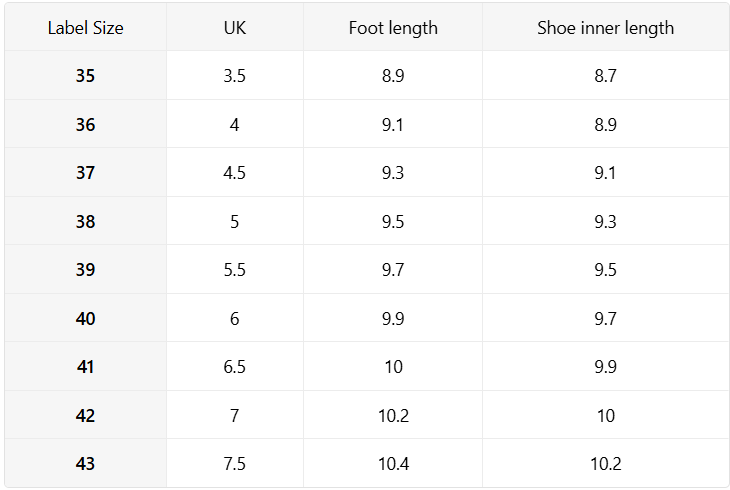Select label size 36 cell
Viewport: 730px width, 490px height.
point(86,124)
